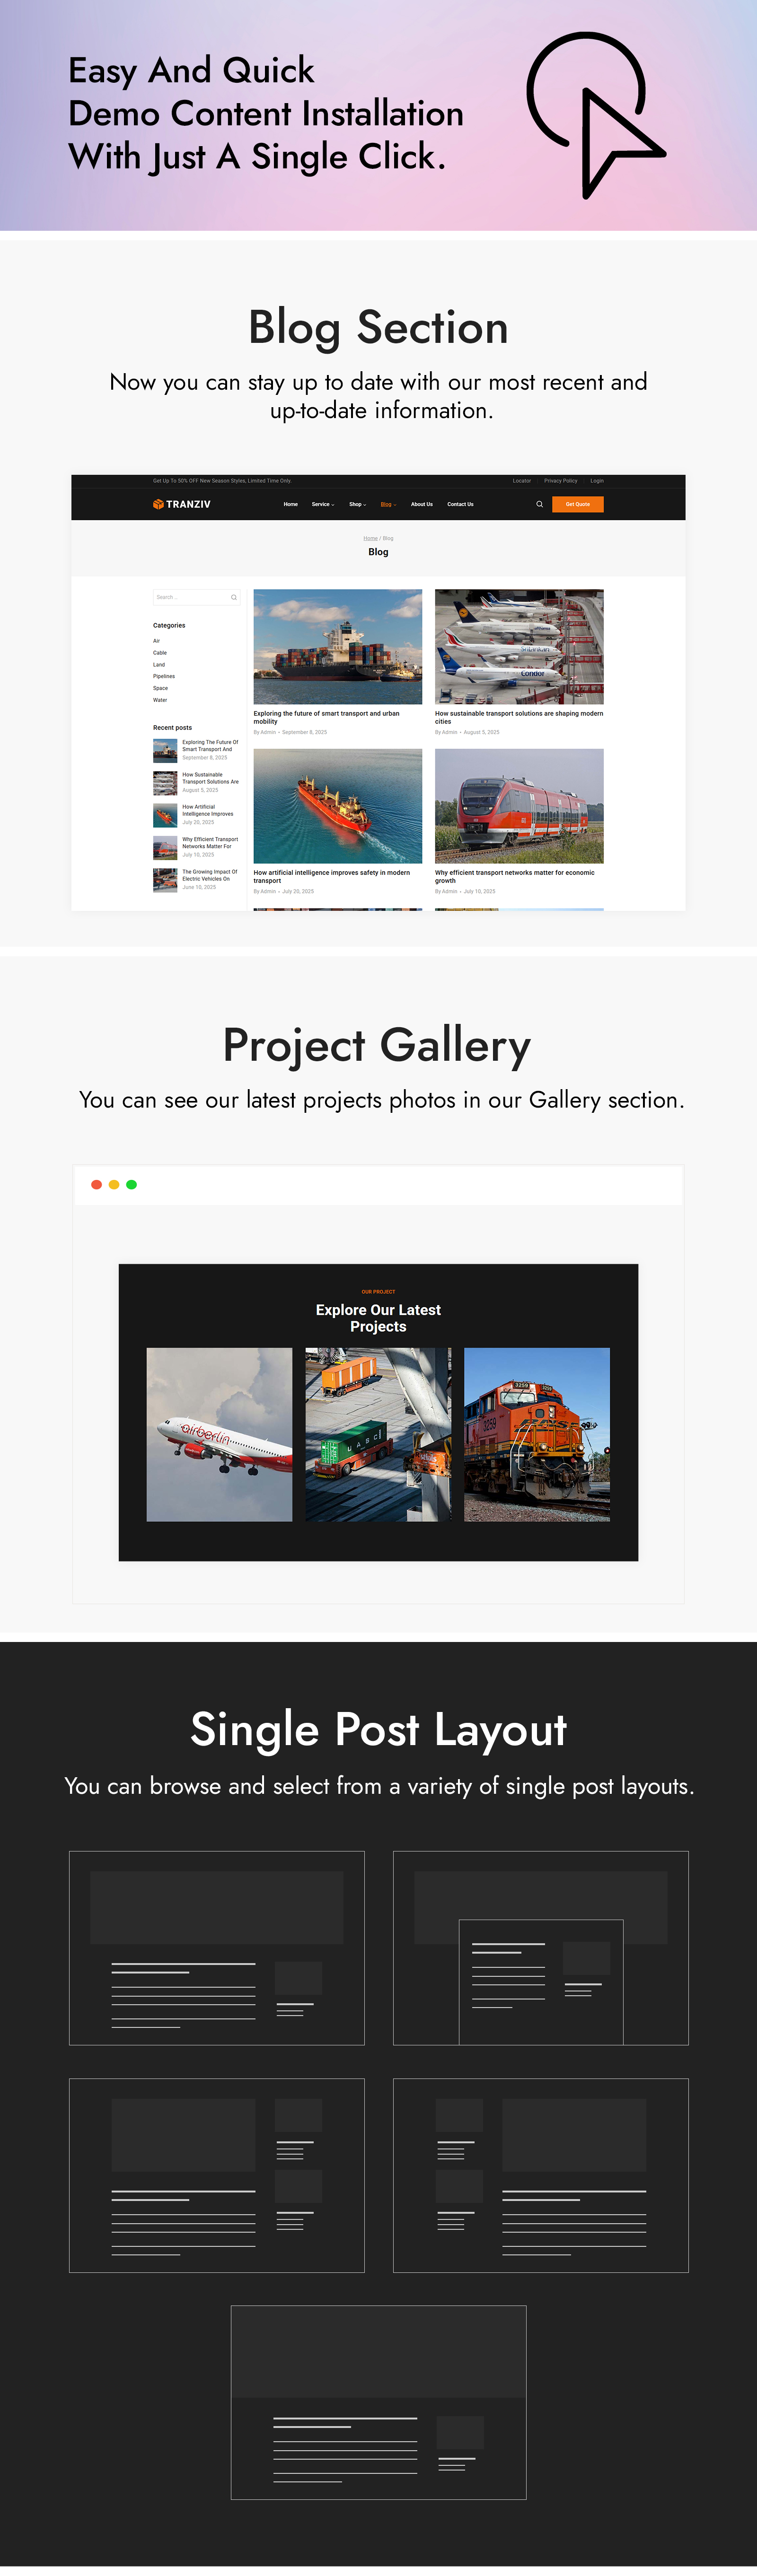Select the orange locomotive project image
Screen dimensions: 757x2576
[537, 1434]
